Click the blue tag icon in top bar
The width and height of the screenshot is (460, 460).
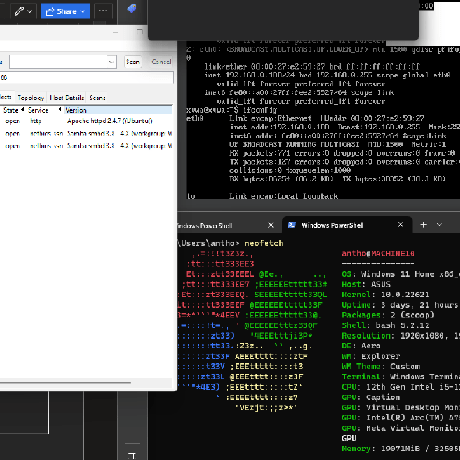[x=132, y=9]
